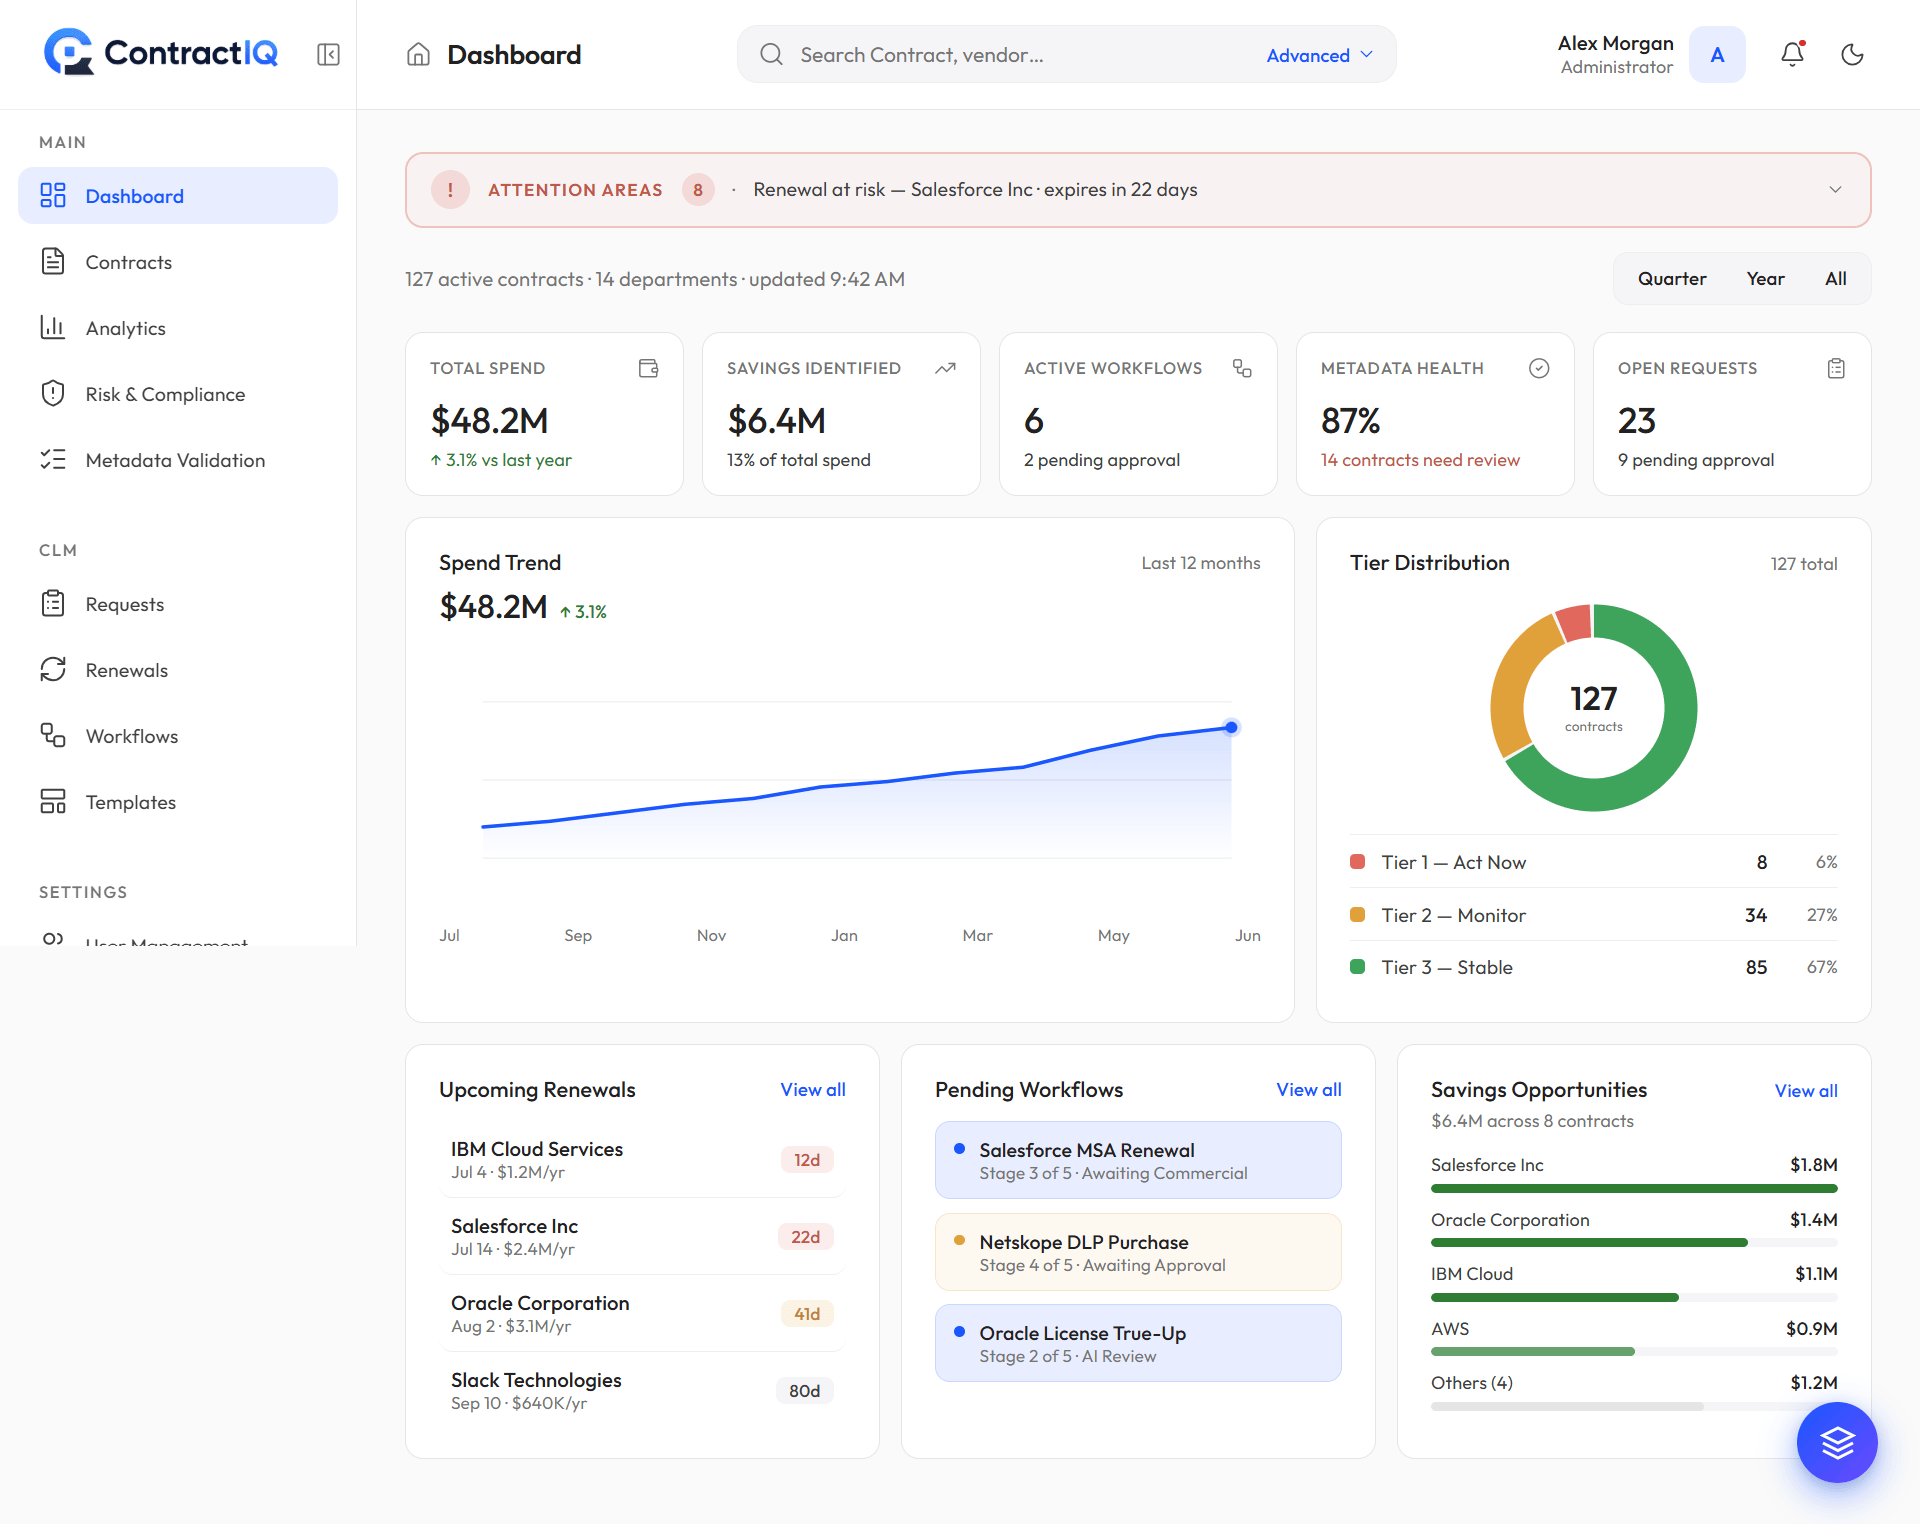Image resolution: width=1920 pixels, height=1524 pixels.
Task: Click the Tier 1 red color swatch
Action: pos(1357,862)
